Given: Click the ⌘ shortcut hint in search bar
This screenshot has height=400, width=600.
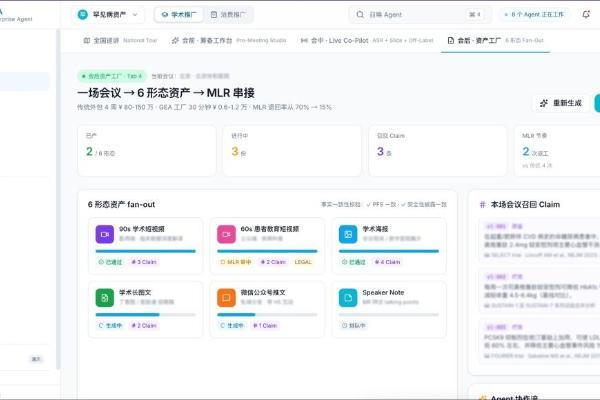Looking at the screenshot, I should 475,15.
